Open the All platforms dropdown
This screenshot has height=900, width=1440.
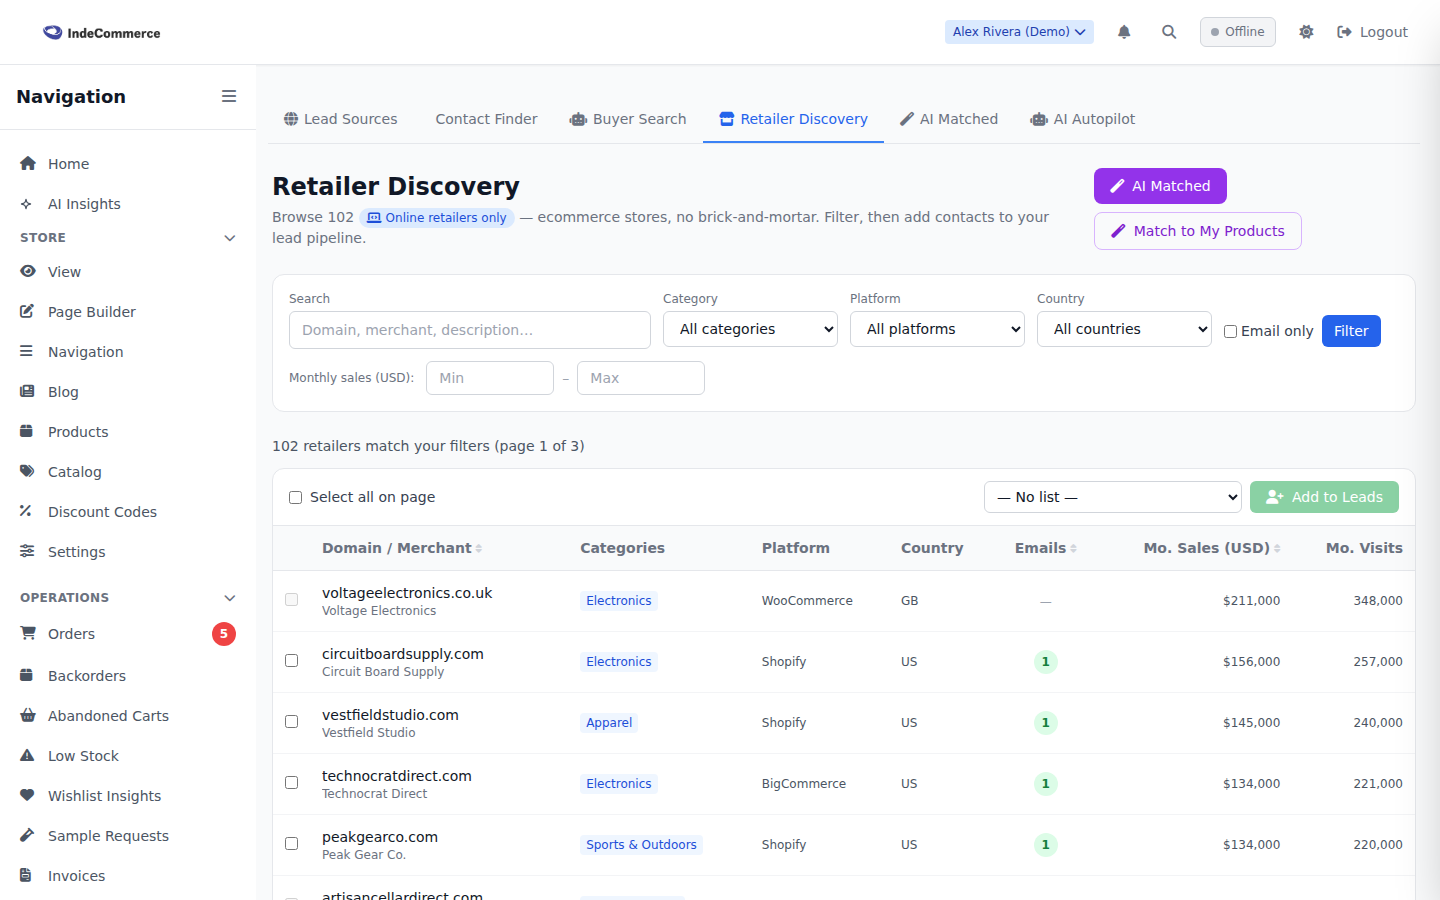pyautogui.click(x=937, y=329)
